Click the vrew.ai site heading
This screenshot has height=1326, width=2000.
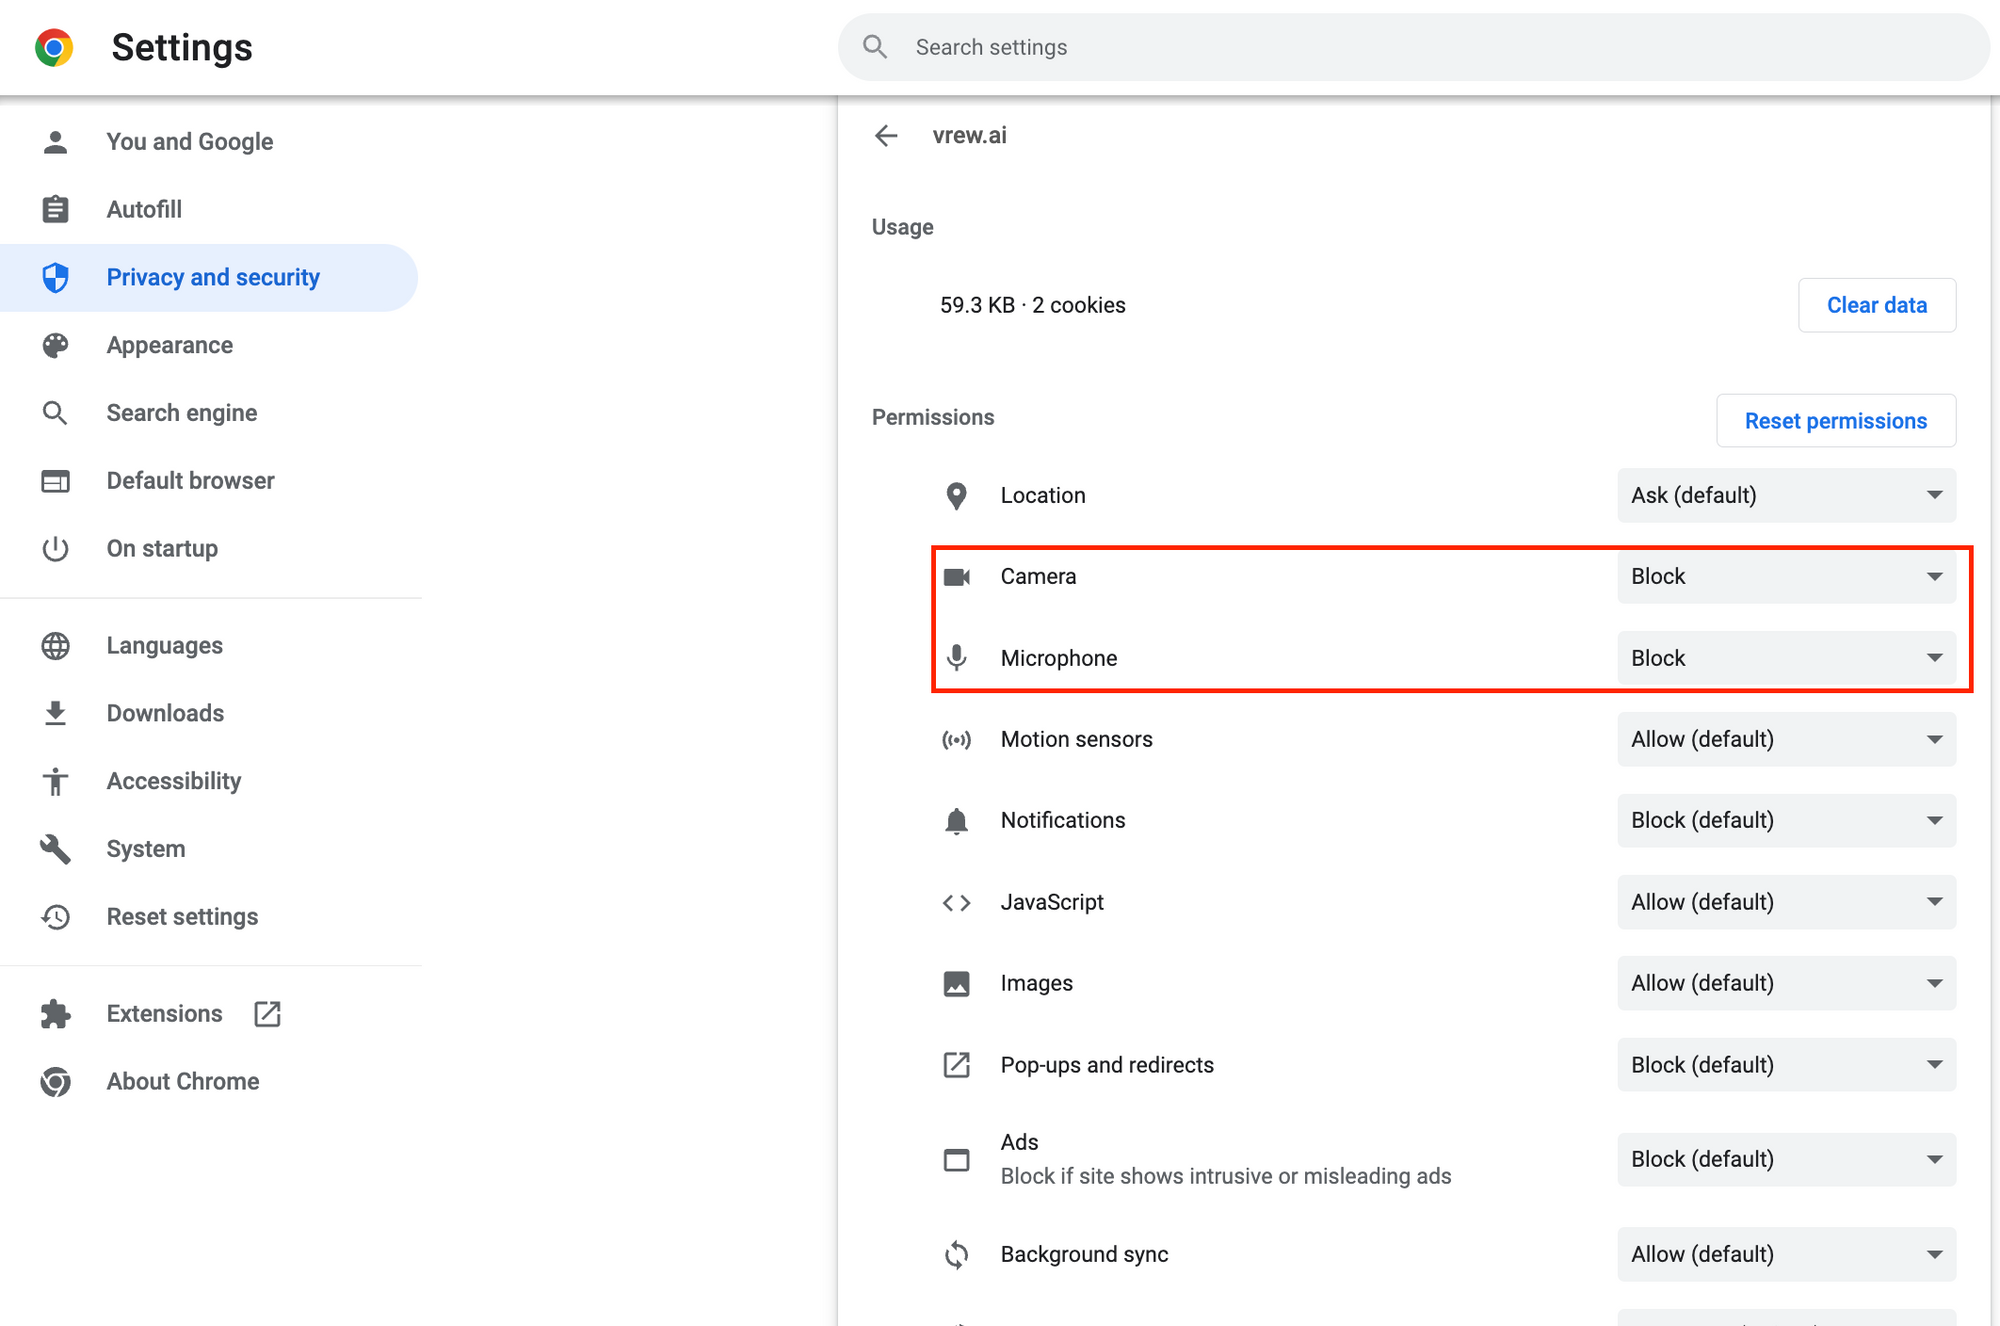click(x=969, y=136)
